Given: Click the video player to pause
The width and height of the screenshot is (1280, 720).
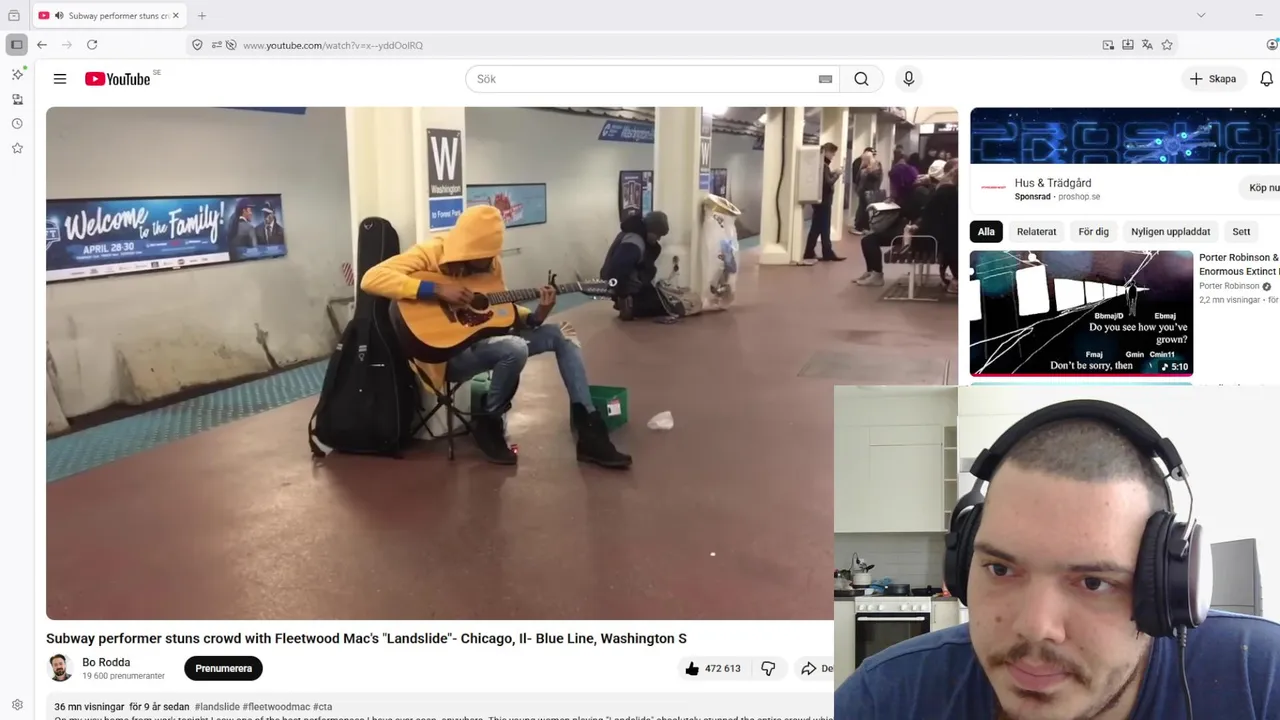Looking at the screenshot, I should (x=502, y=363).
